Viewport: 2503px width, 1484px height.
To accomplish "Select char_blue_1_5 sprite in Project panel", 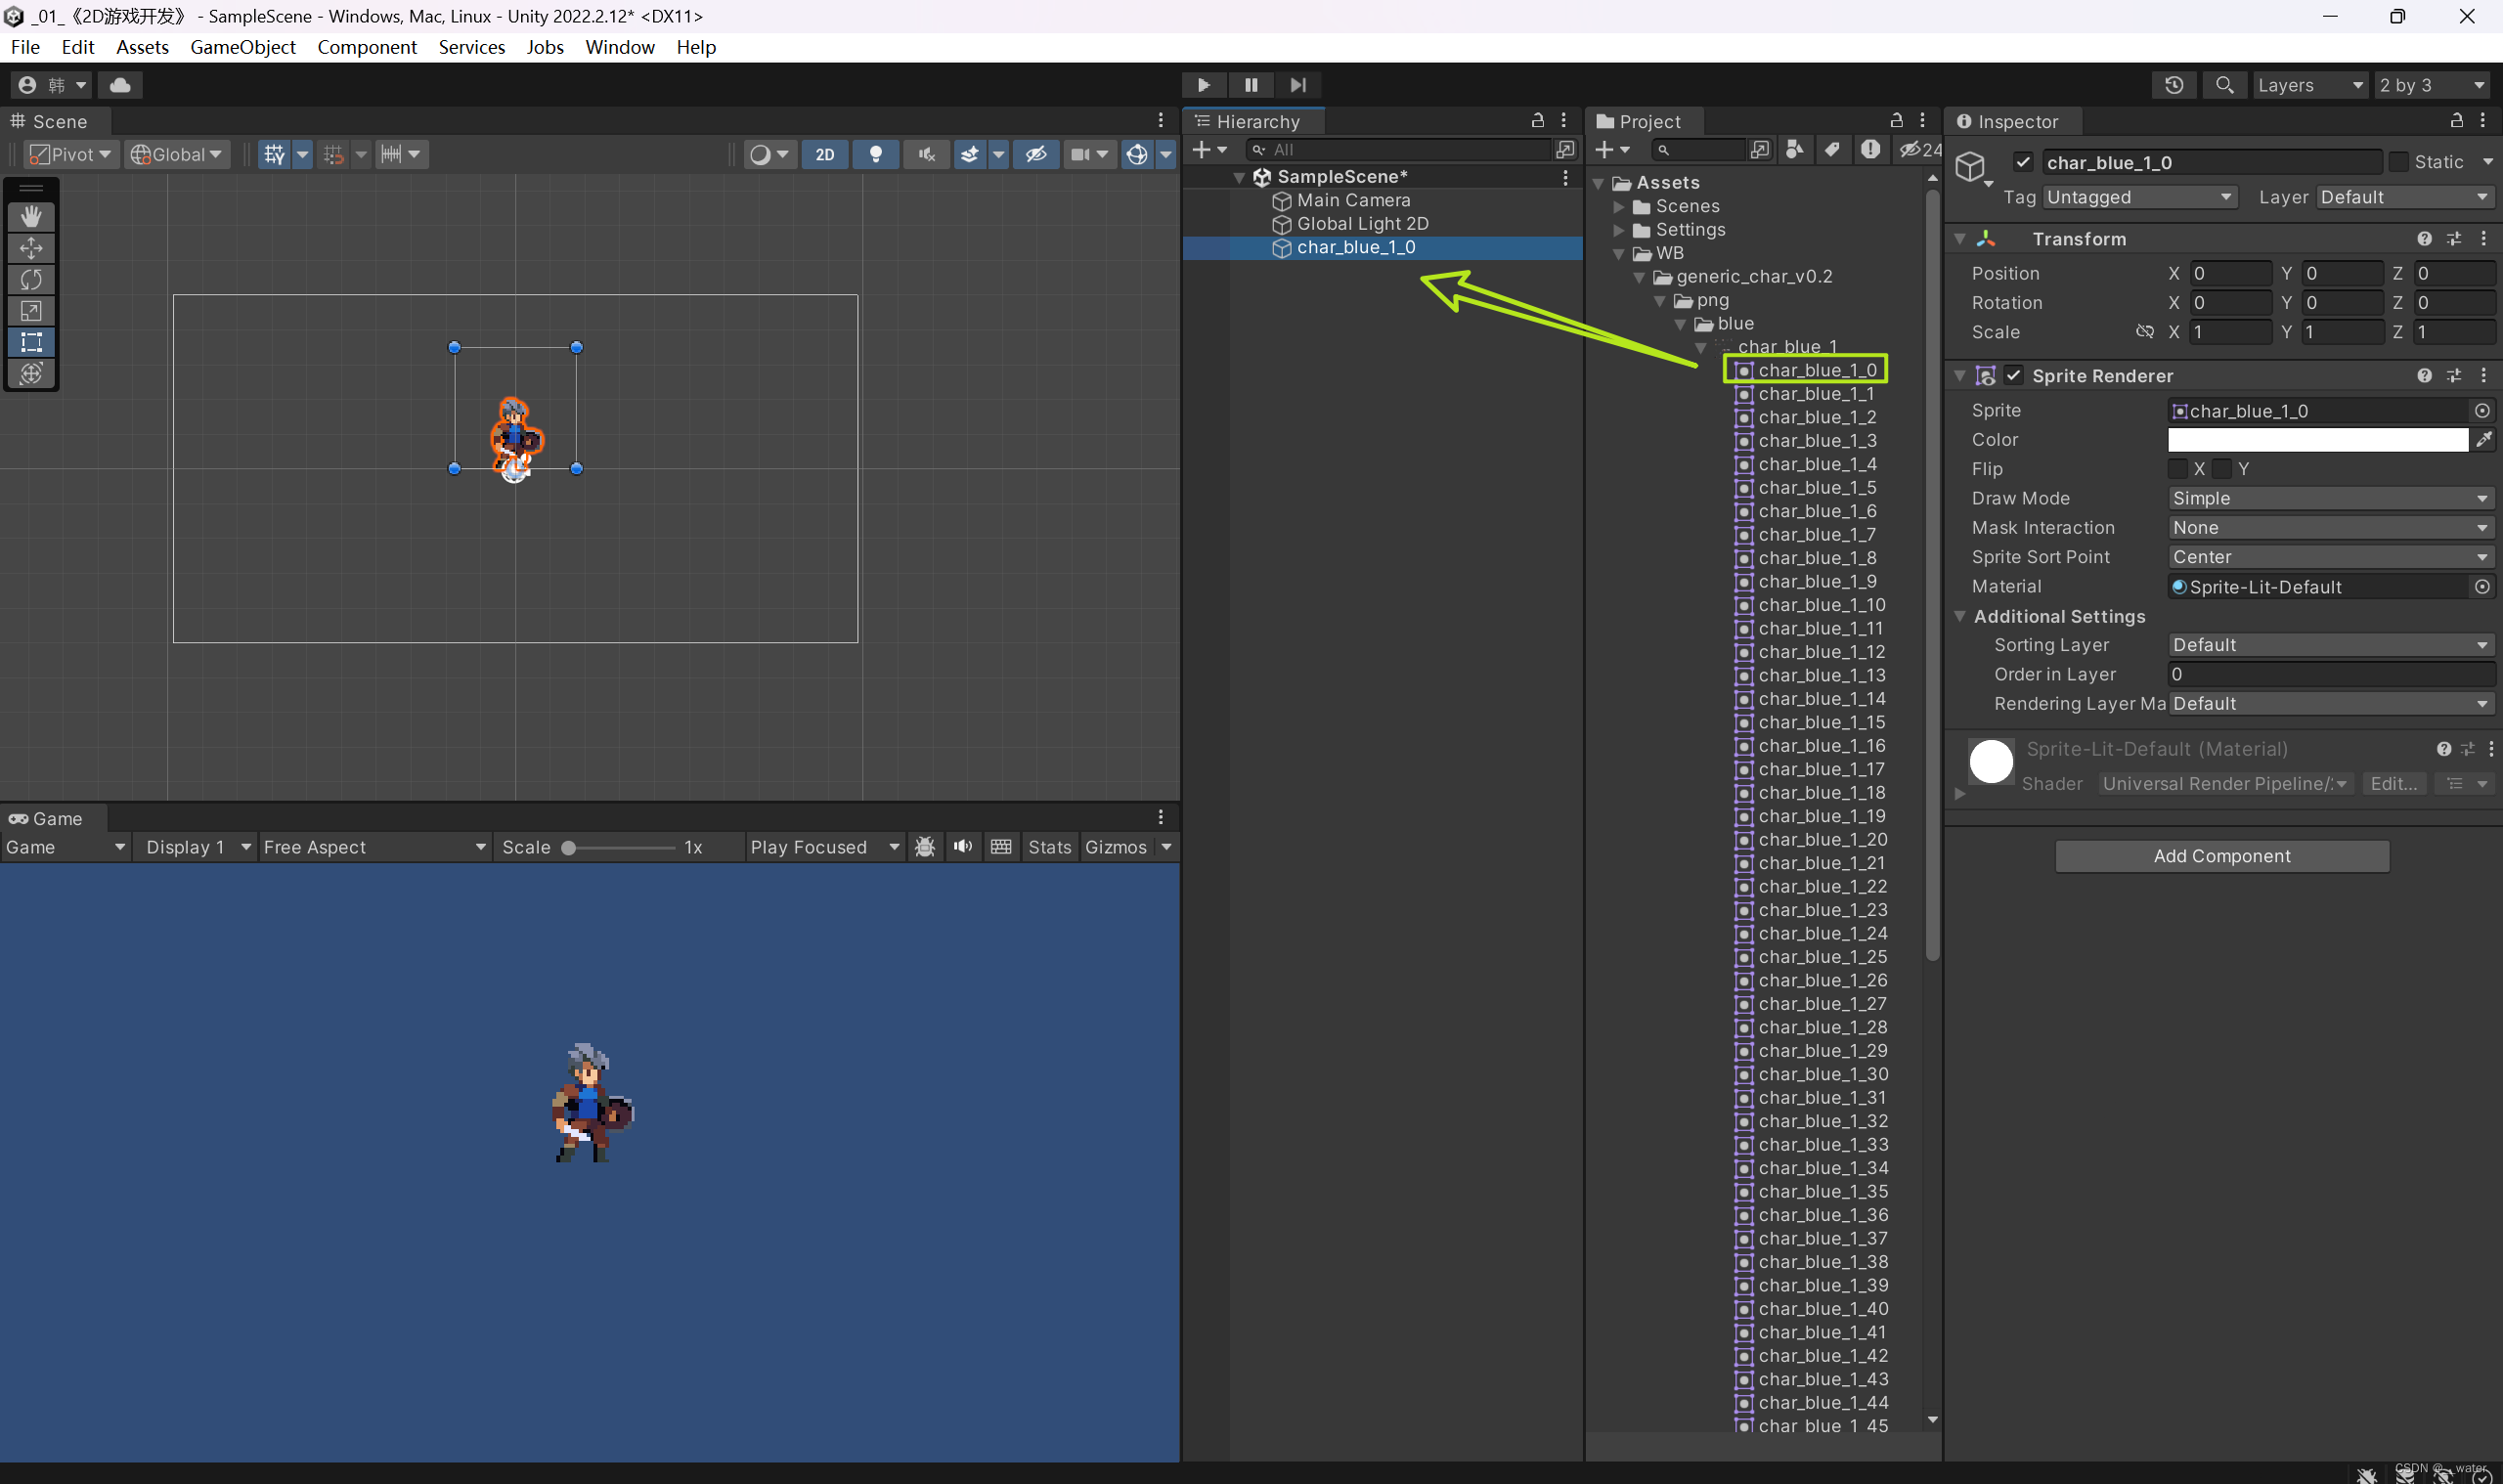I will (1817, 487).
